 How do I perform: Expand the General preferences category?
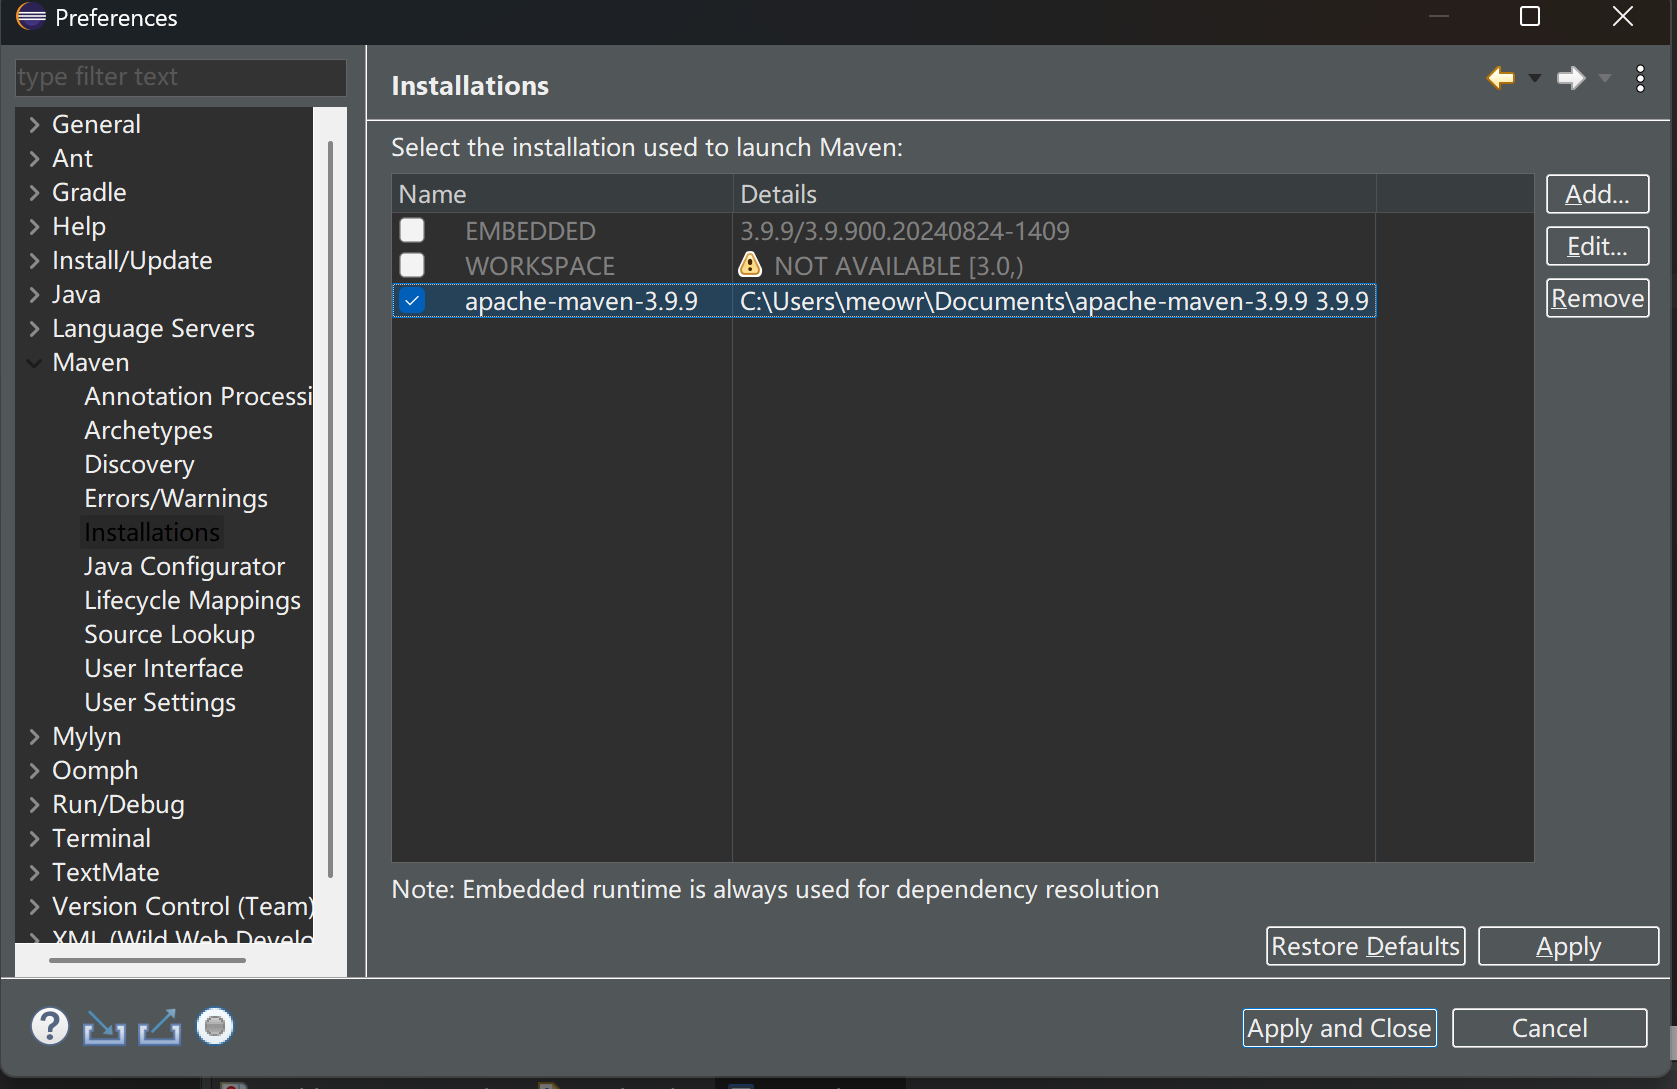point(34,125)
